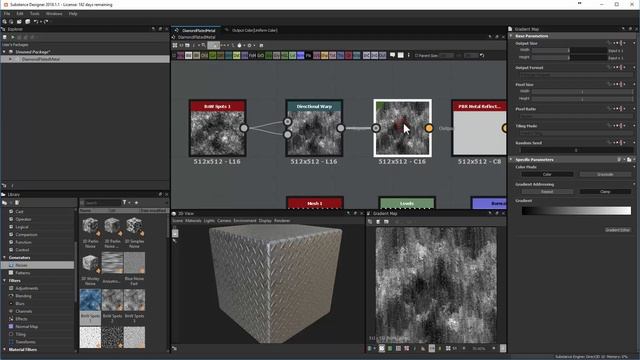The image size is (640, 360).
Task: Set Color Mode to Grayscale
Action: pyautogui.click(x=605, y=174)
